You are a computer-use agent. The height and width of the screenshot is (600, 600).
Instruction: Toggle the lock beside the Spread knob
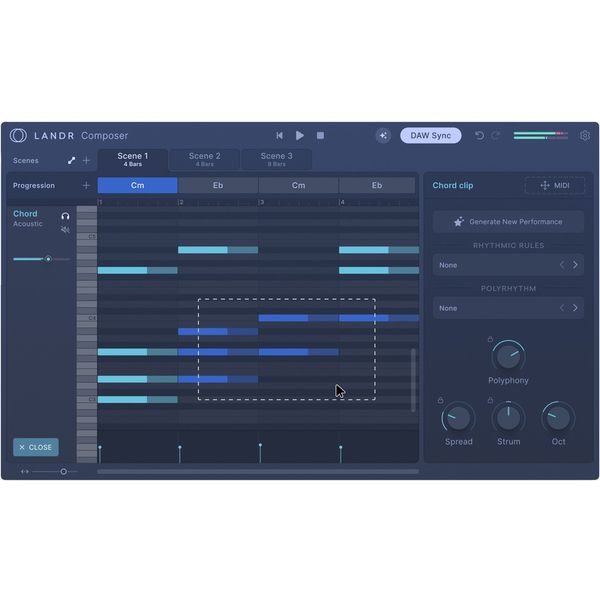pos(440,400)
